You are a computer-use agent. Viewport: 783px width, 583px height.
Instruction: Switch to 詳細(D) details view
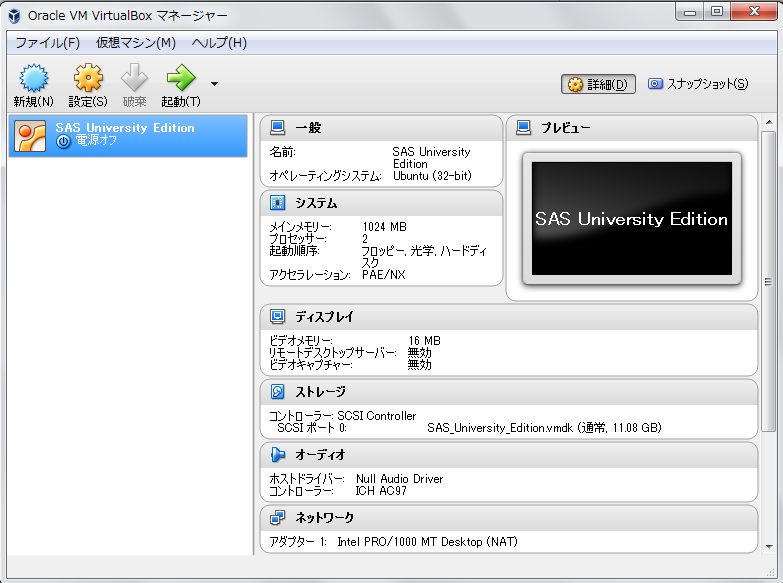[x=598, y=84]
